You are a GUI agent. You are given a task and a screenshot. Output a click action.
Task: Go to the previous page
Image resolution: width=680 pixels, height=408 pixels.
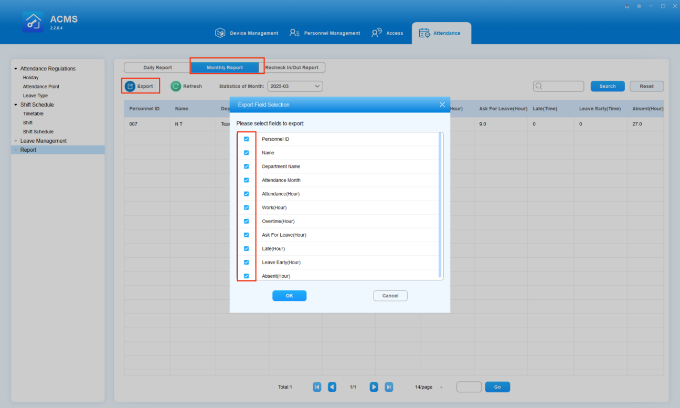[333, 386]
